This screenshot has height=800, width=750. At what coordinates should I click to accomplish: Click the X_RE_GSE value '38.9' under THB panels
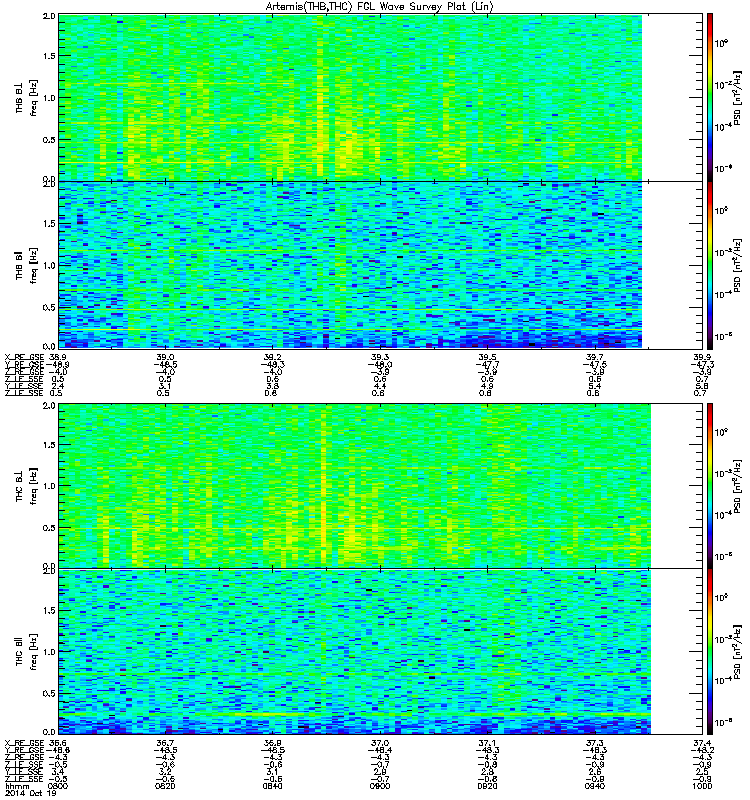58,357
